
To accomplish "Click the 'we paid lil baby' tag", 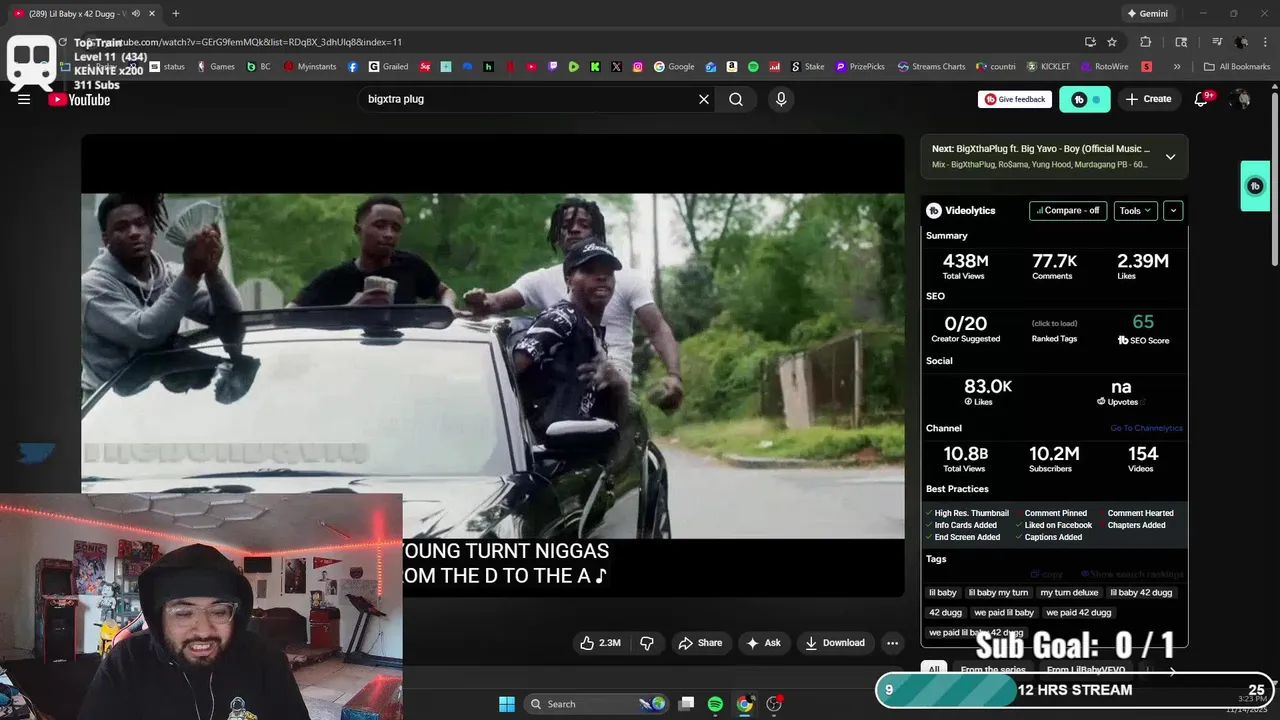I will point(1004,612).
